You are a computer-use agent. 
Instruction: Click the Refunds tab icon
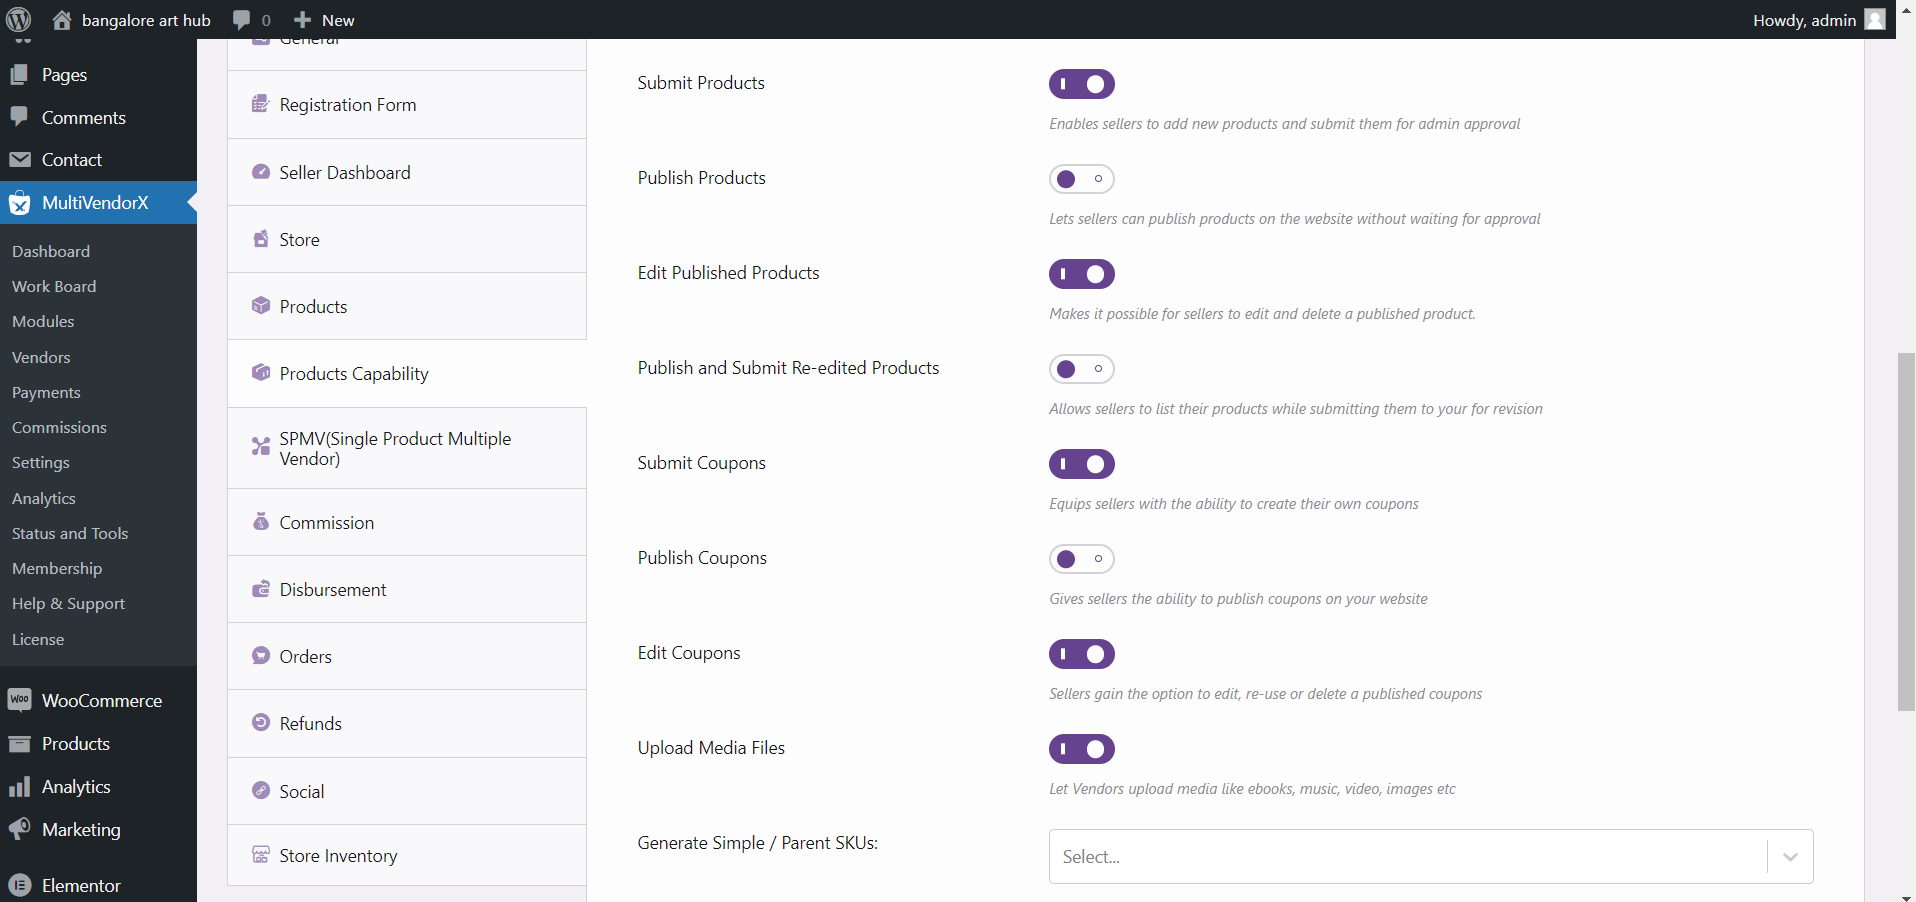tap(261, 723)
